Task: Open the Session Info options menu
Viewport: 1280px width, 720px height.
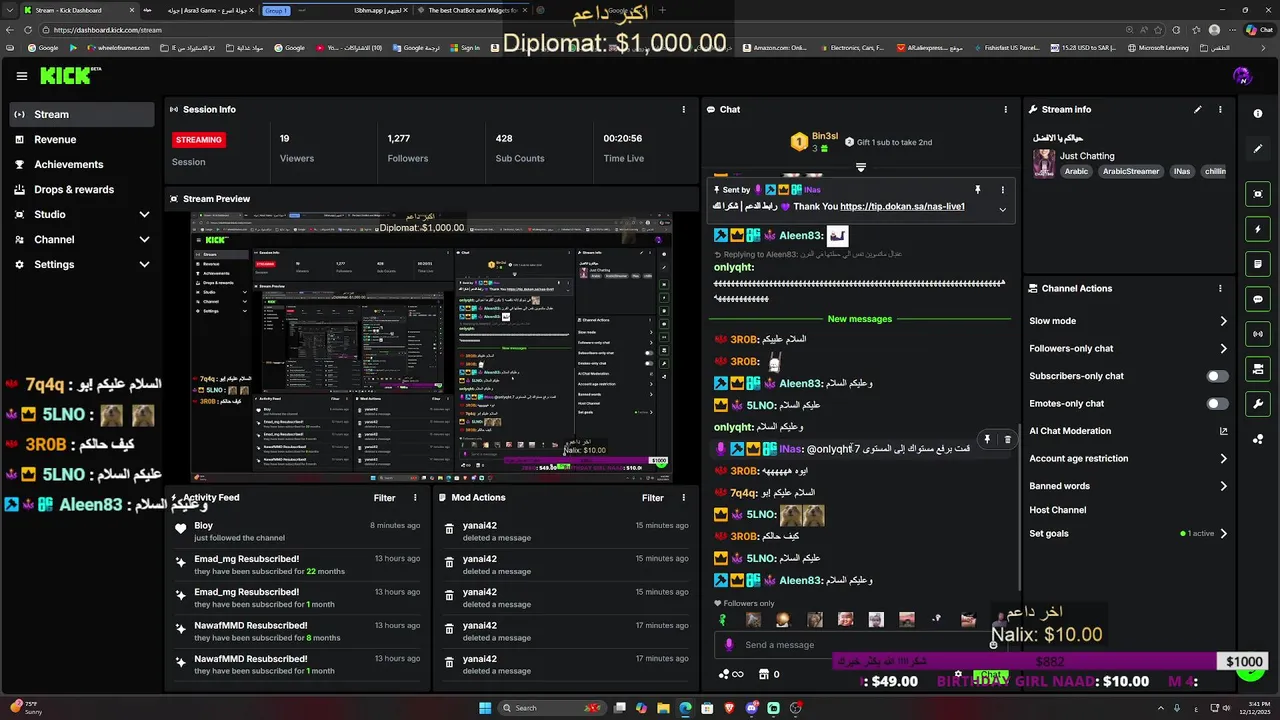Action: point(684,109)
